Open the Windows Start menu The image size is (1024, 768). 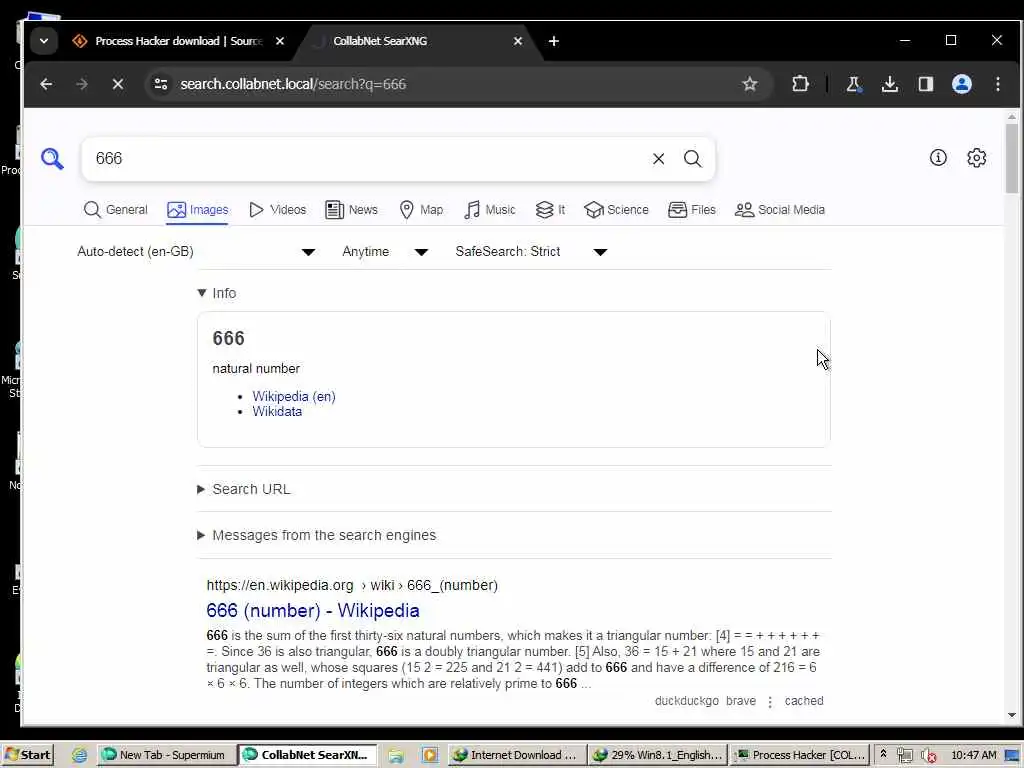click(27, 755)
